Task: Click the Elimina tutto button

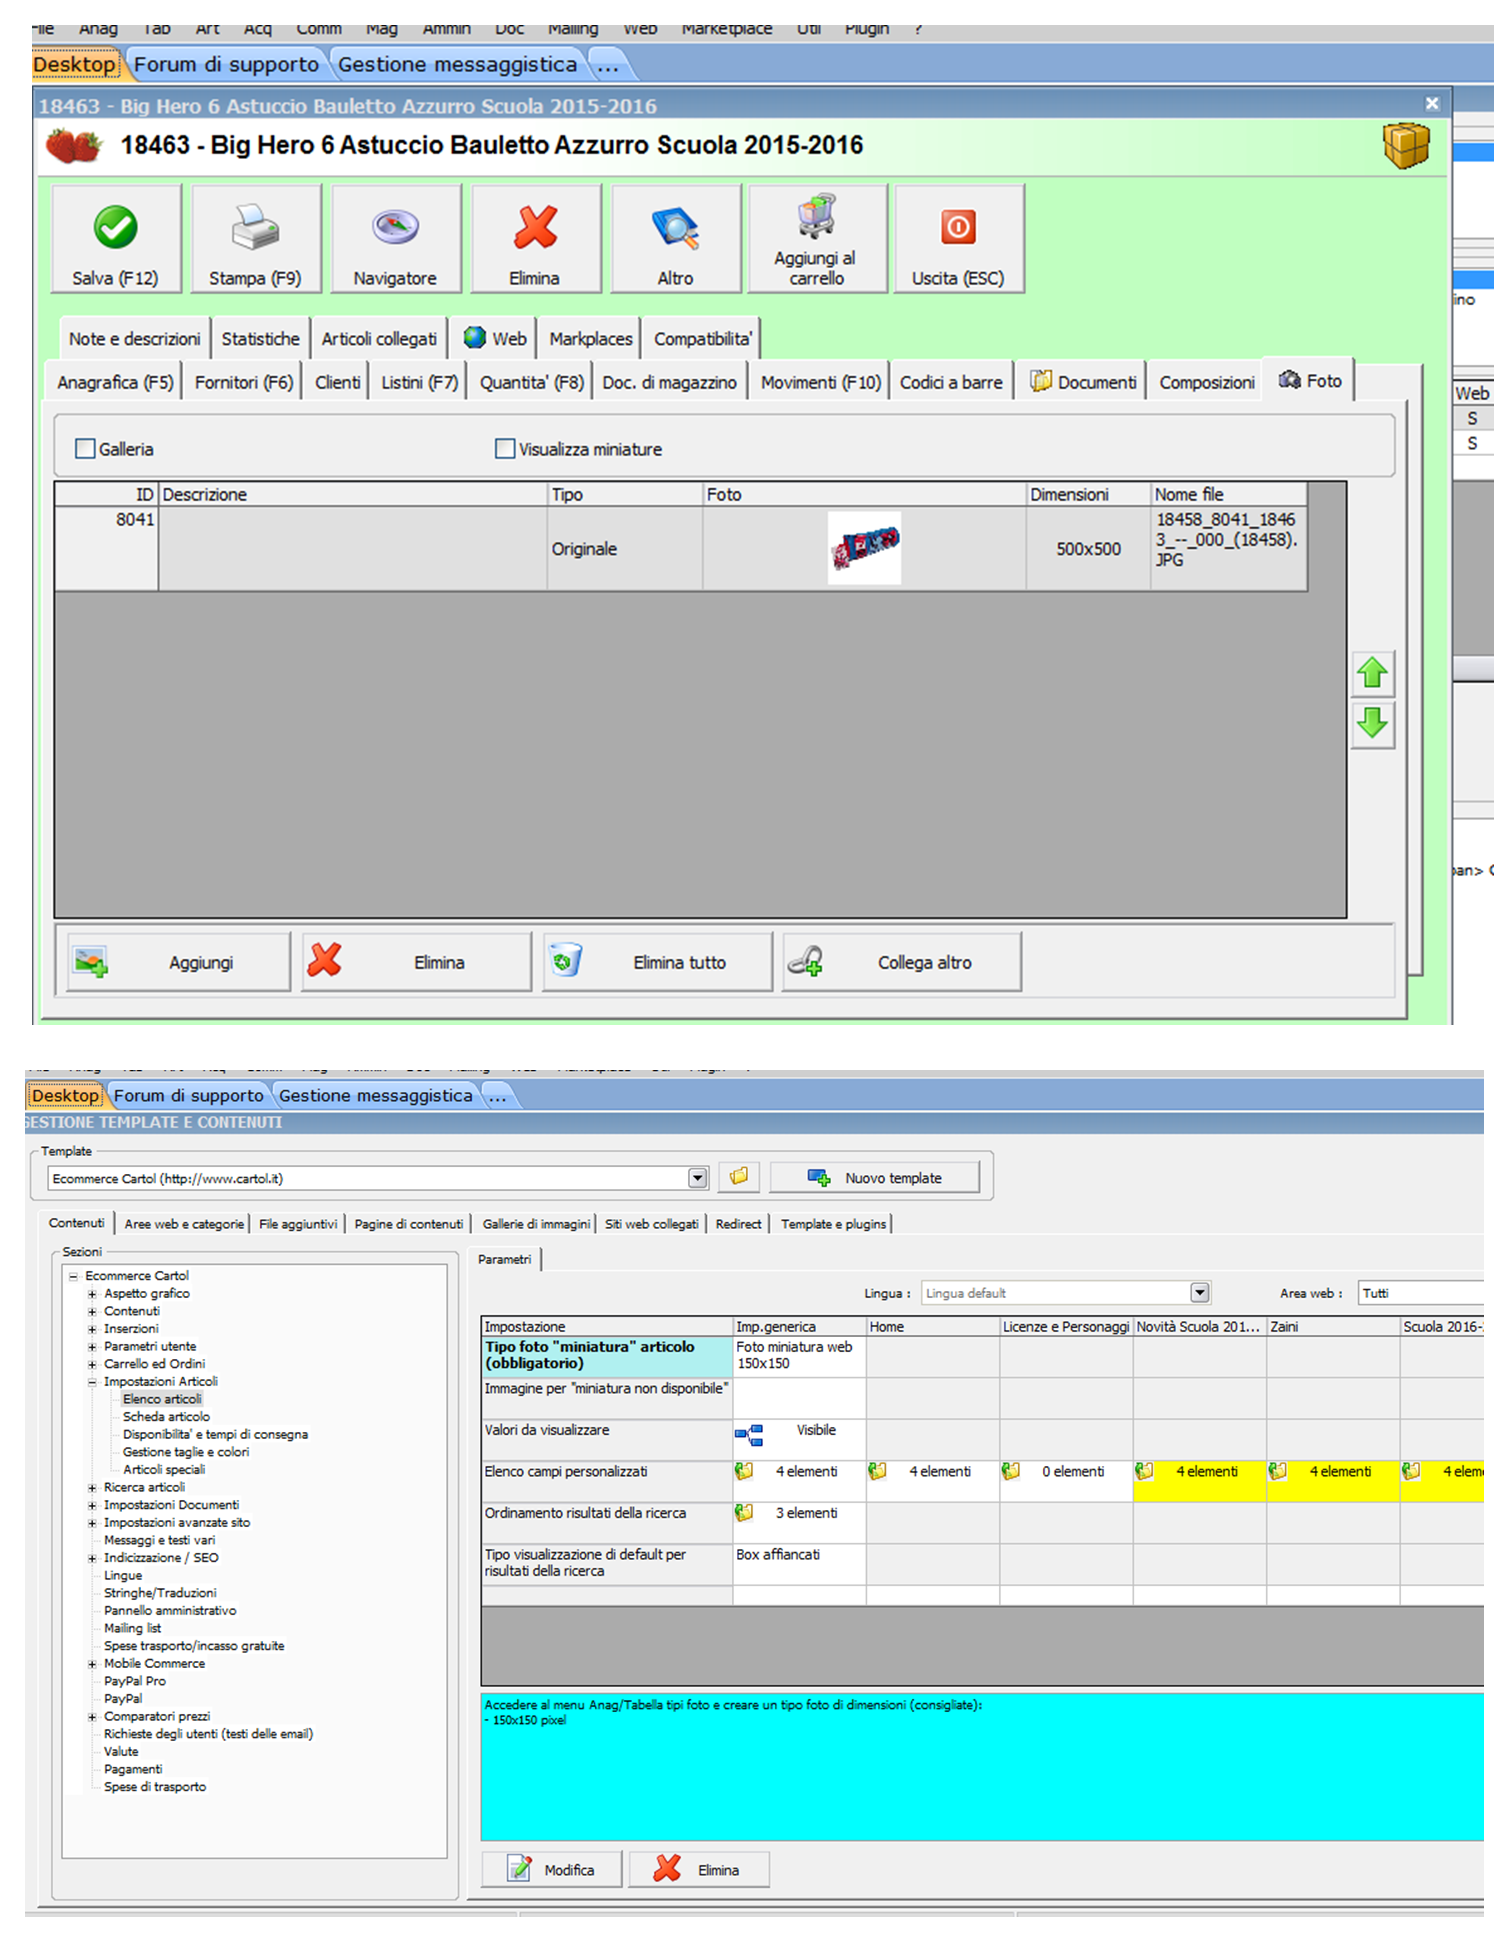Action: [657, 962]
